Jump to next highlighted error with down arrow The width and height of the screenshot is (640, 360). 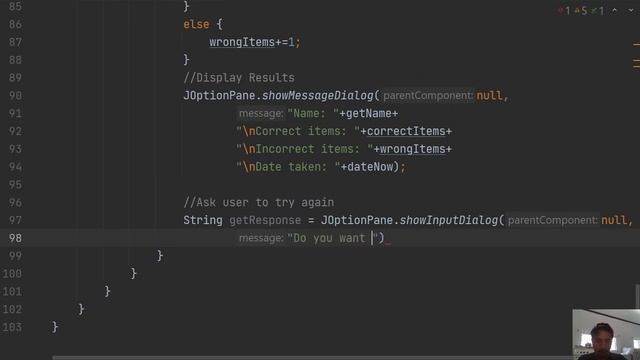click(x=631, y=11)
